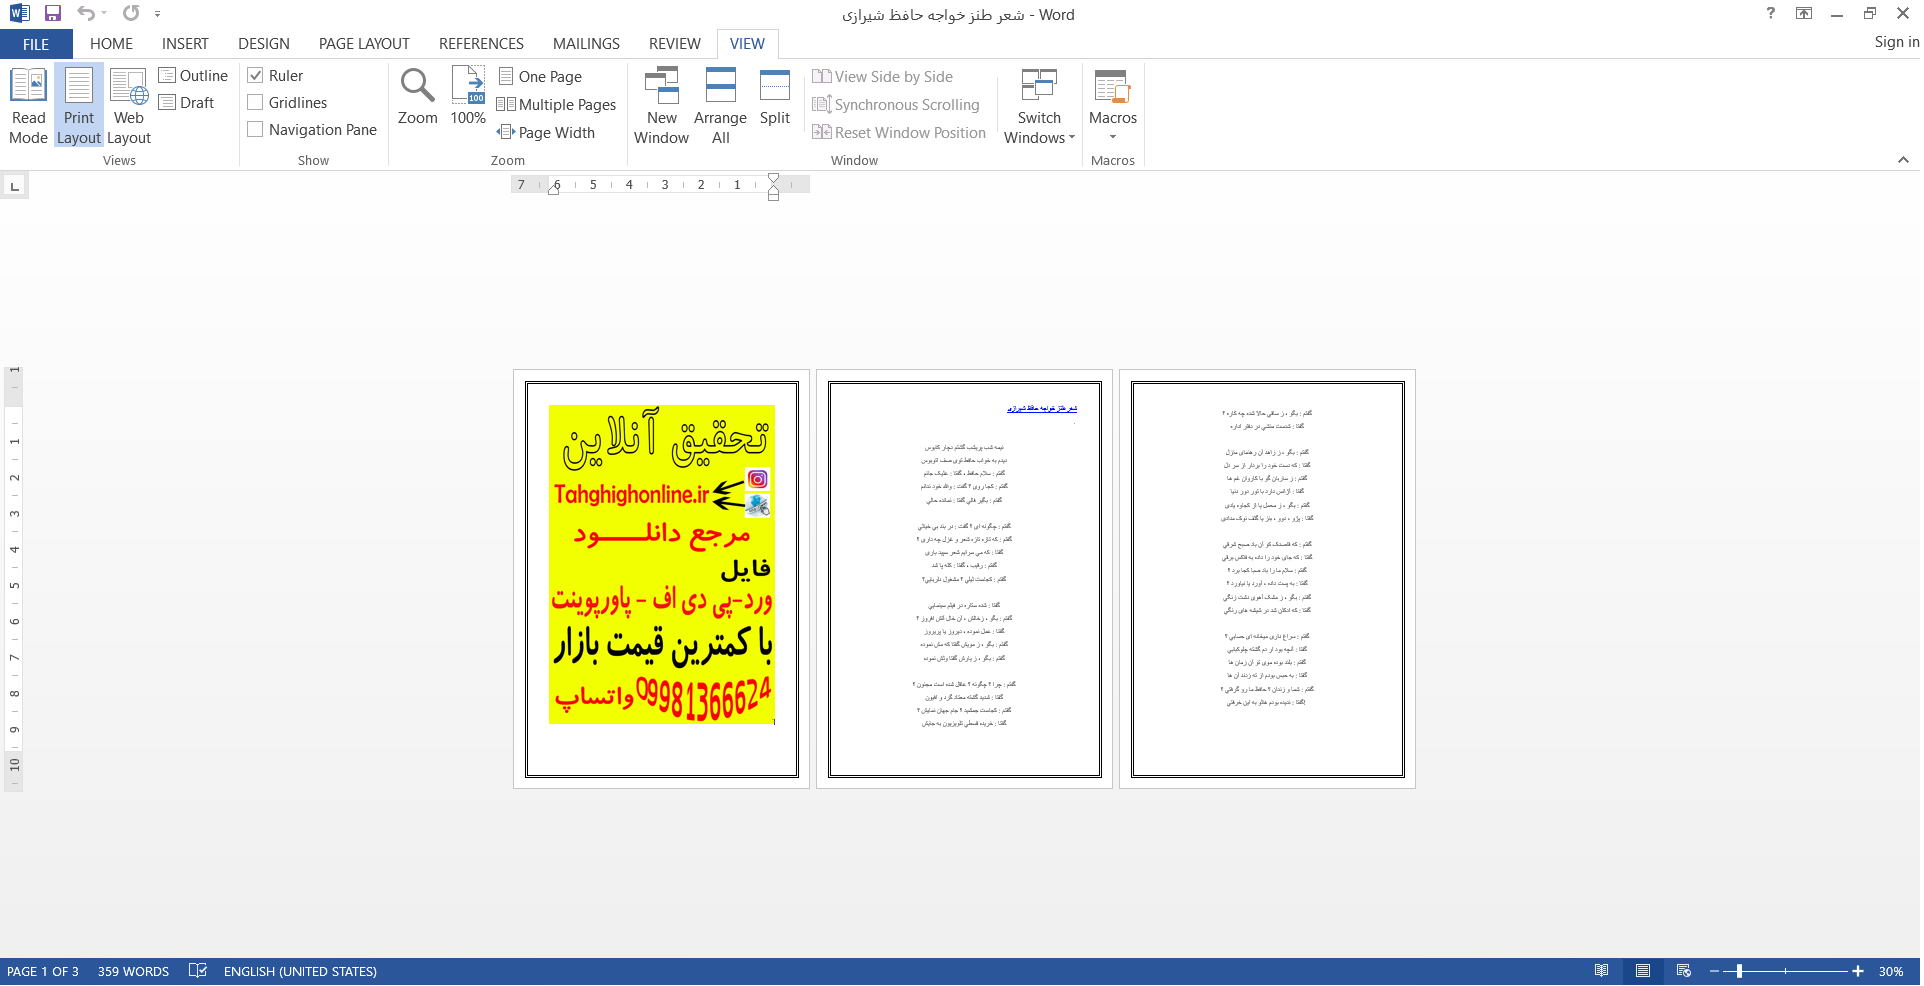The height and width of the screenshot is (986, 1924).
Task: Click ENGLISH (UNITED STATES) language
Action: pyautogui.click(x=300, y=971)
